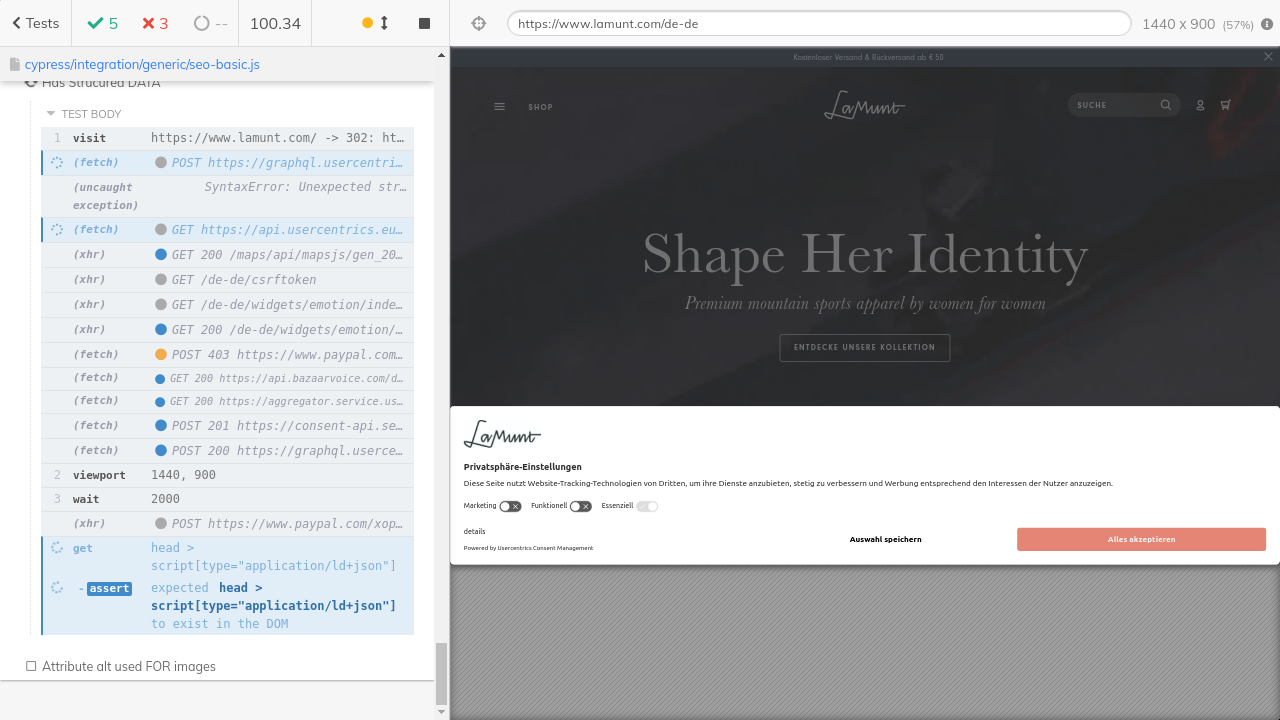
Task: Enable the Funktionell consent toggle
Action: (580, 506)
